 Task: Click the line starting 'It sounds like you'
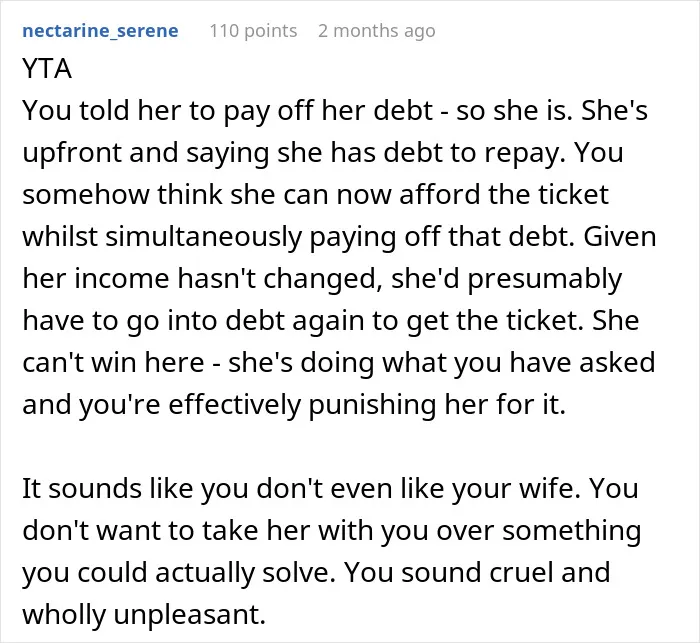pos(330,488)
